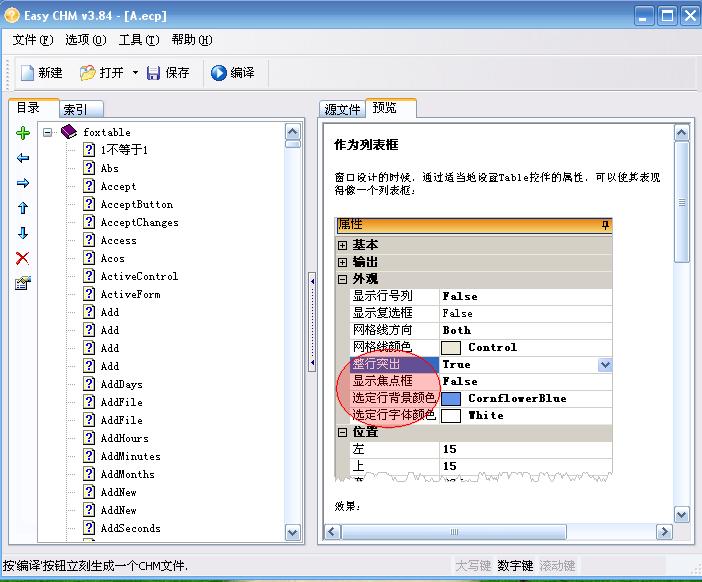Screen dimensions: 702x582
Task: Click the 编译 compile button
Action: [x=233, y=73]
